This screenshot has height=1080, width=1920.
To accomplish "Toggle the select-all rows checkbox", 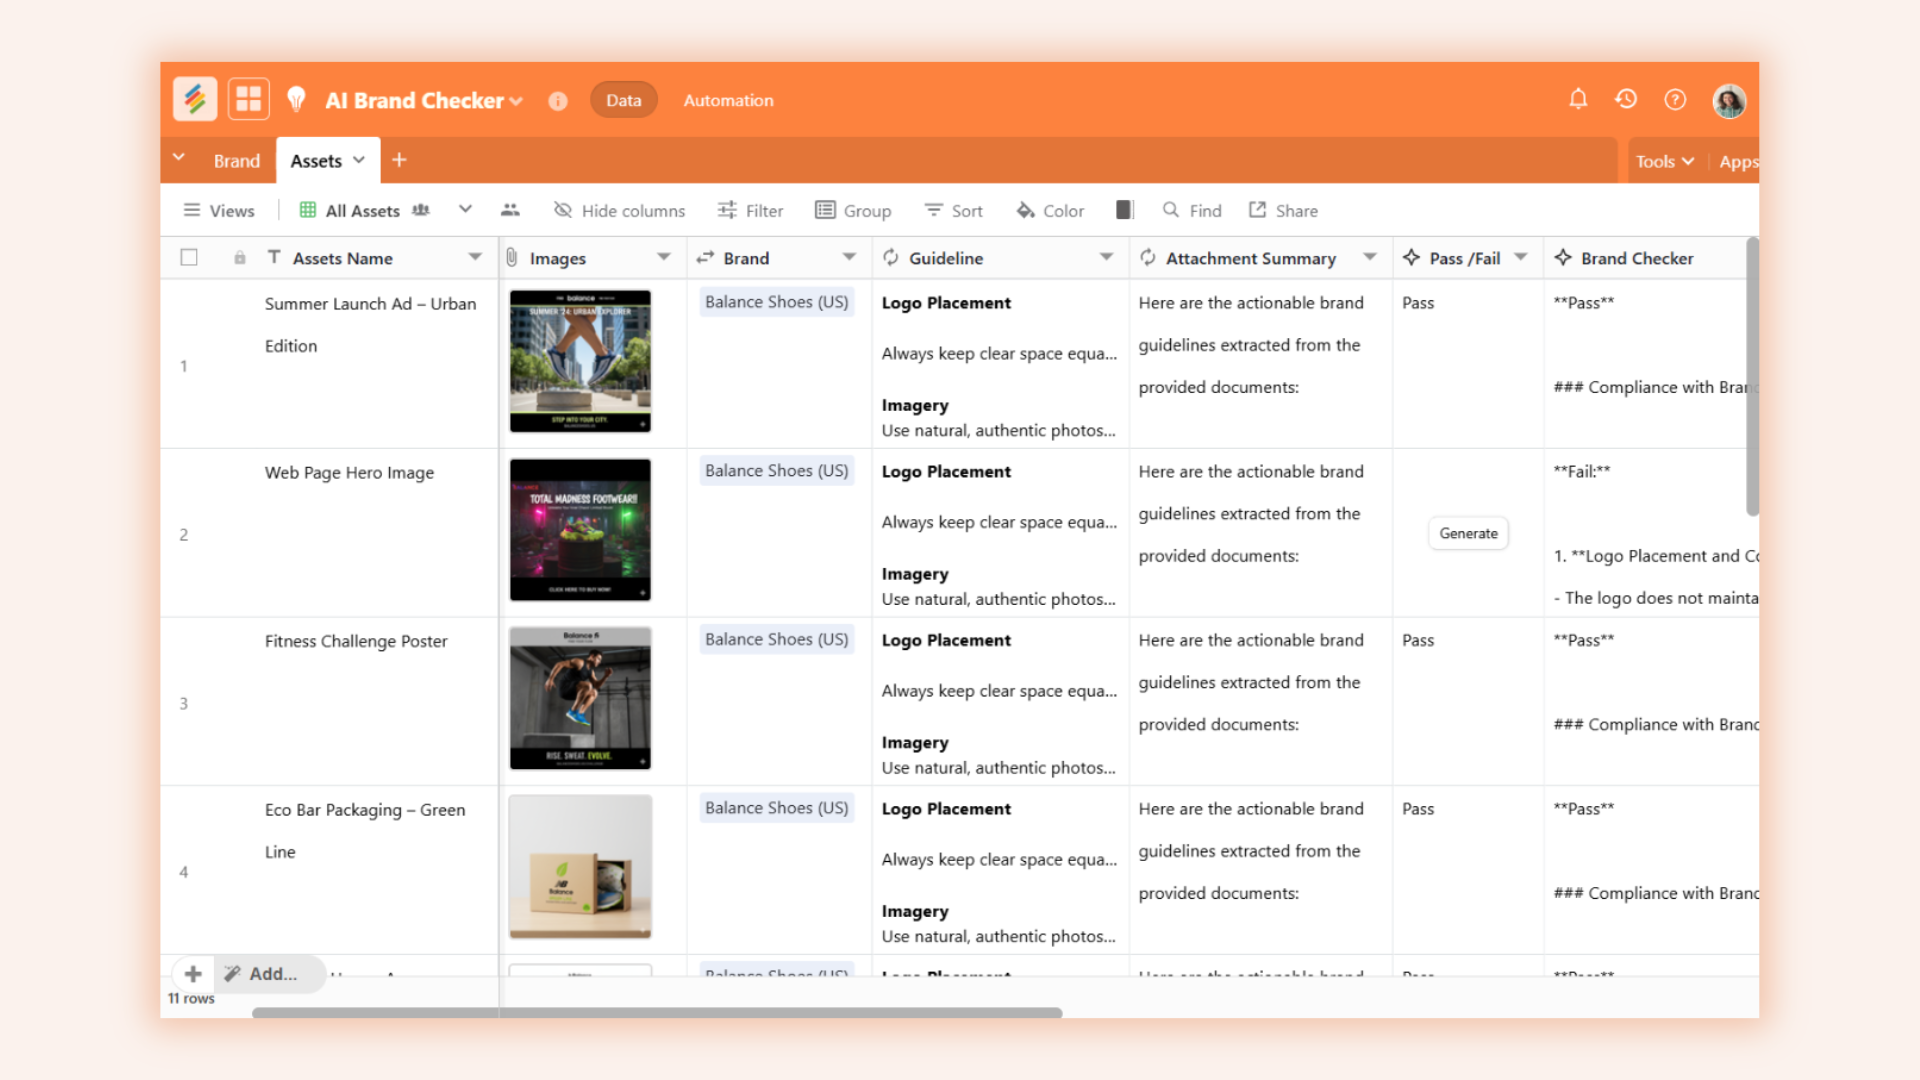I will pos(189,258).
